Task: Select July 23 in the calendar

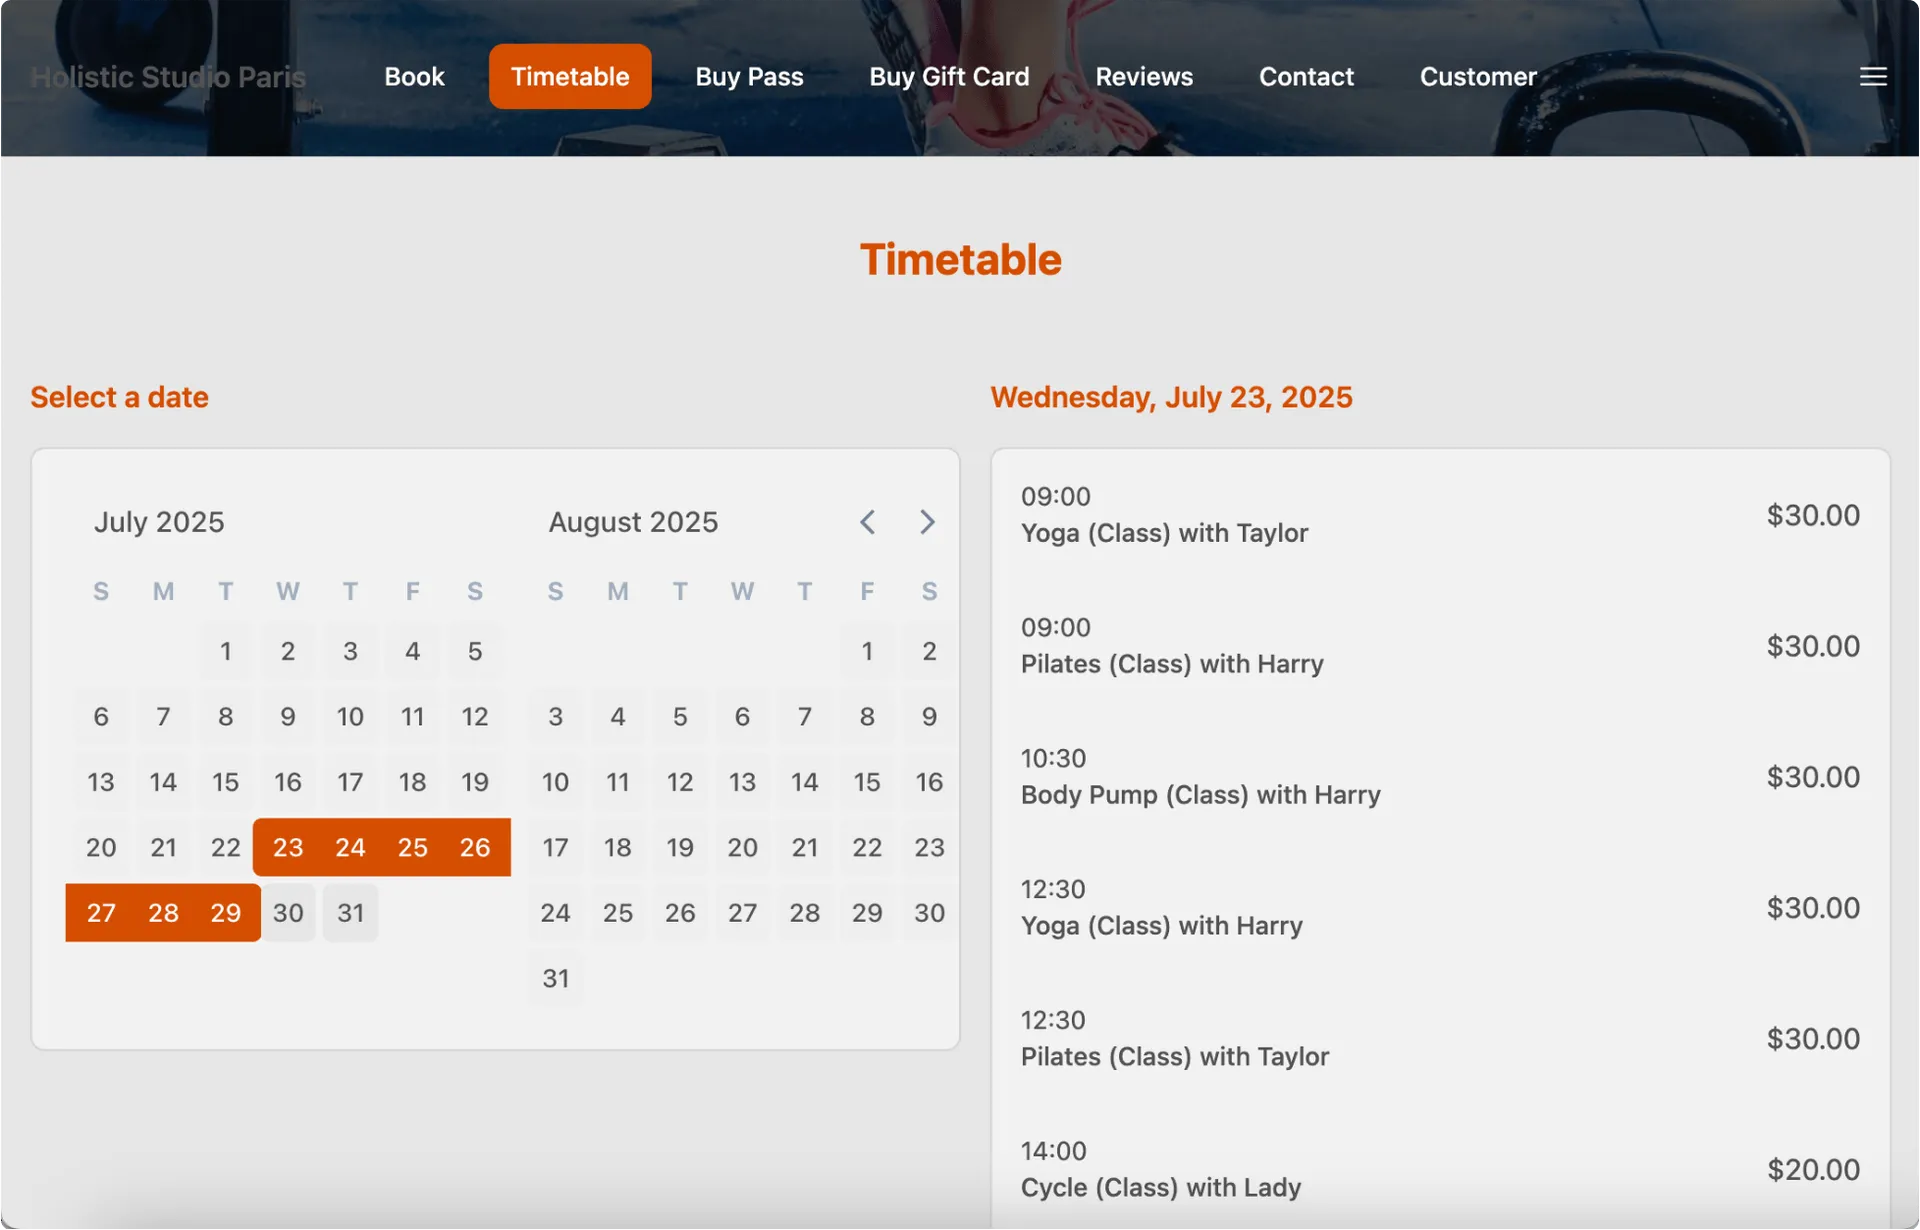Action: click(288, 847)
